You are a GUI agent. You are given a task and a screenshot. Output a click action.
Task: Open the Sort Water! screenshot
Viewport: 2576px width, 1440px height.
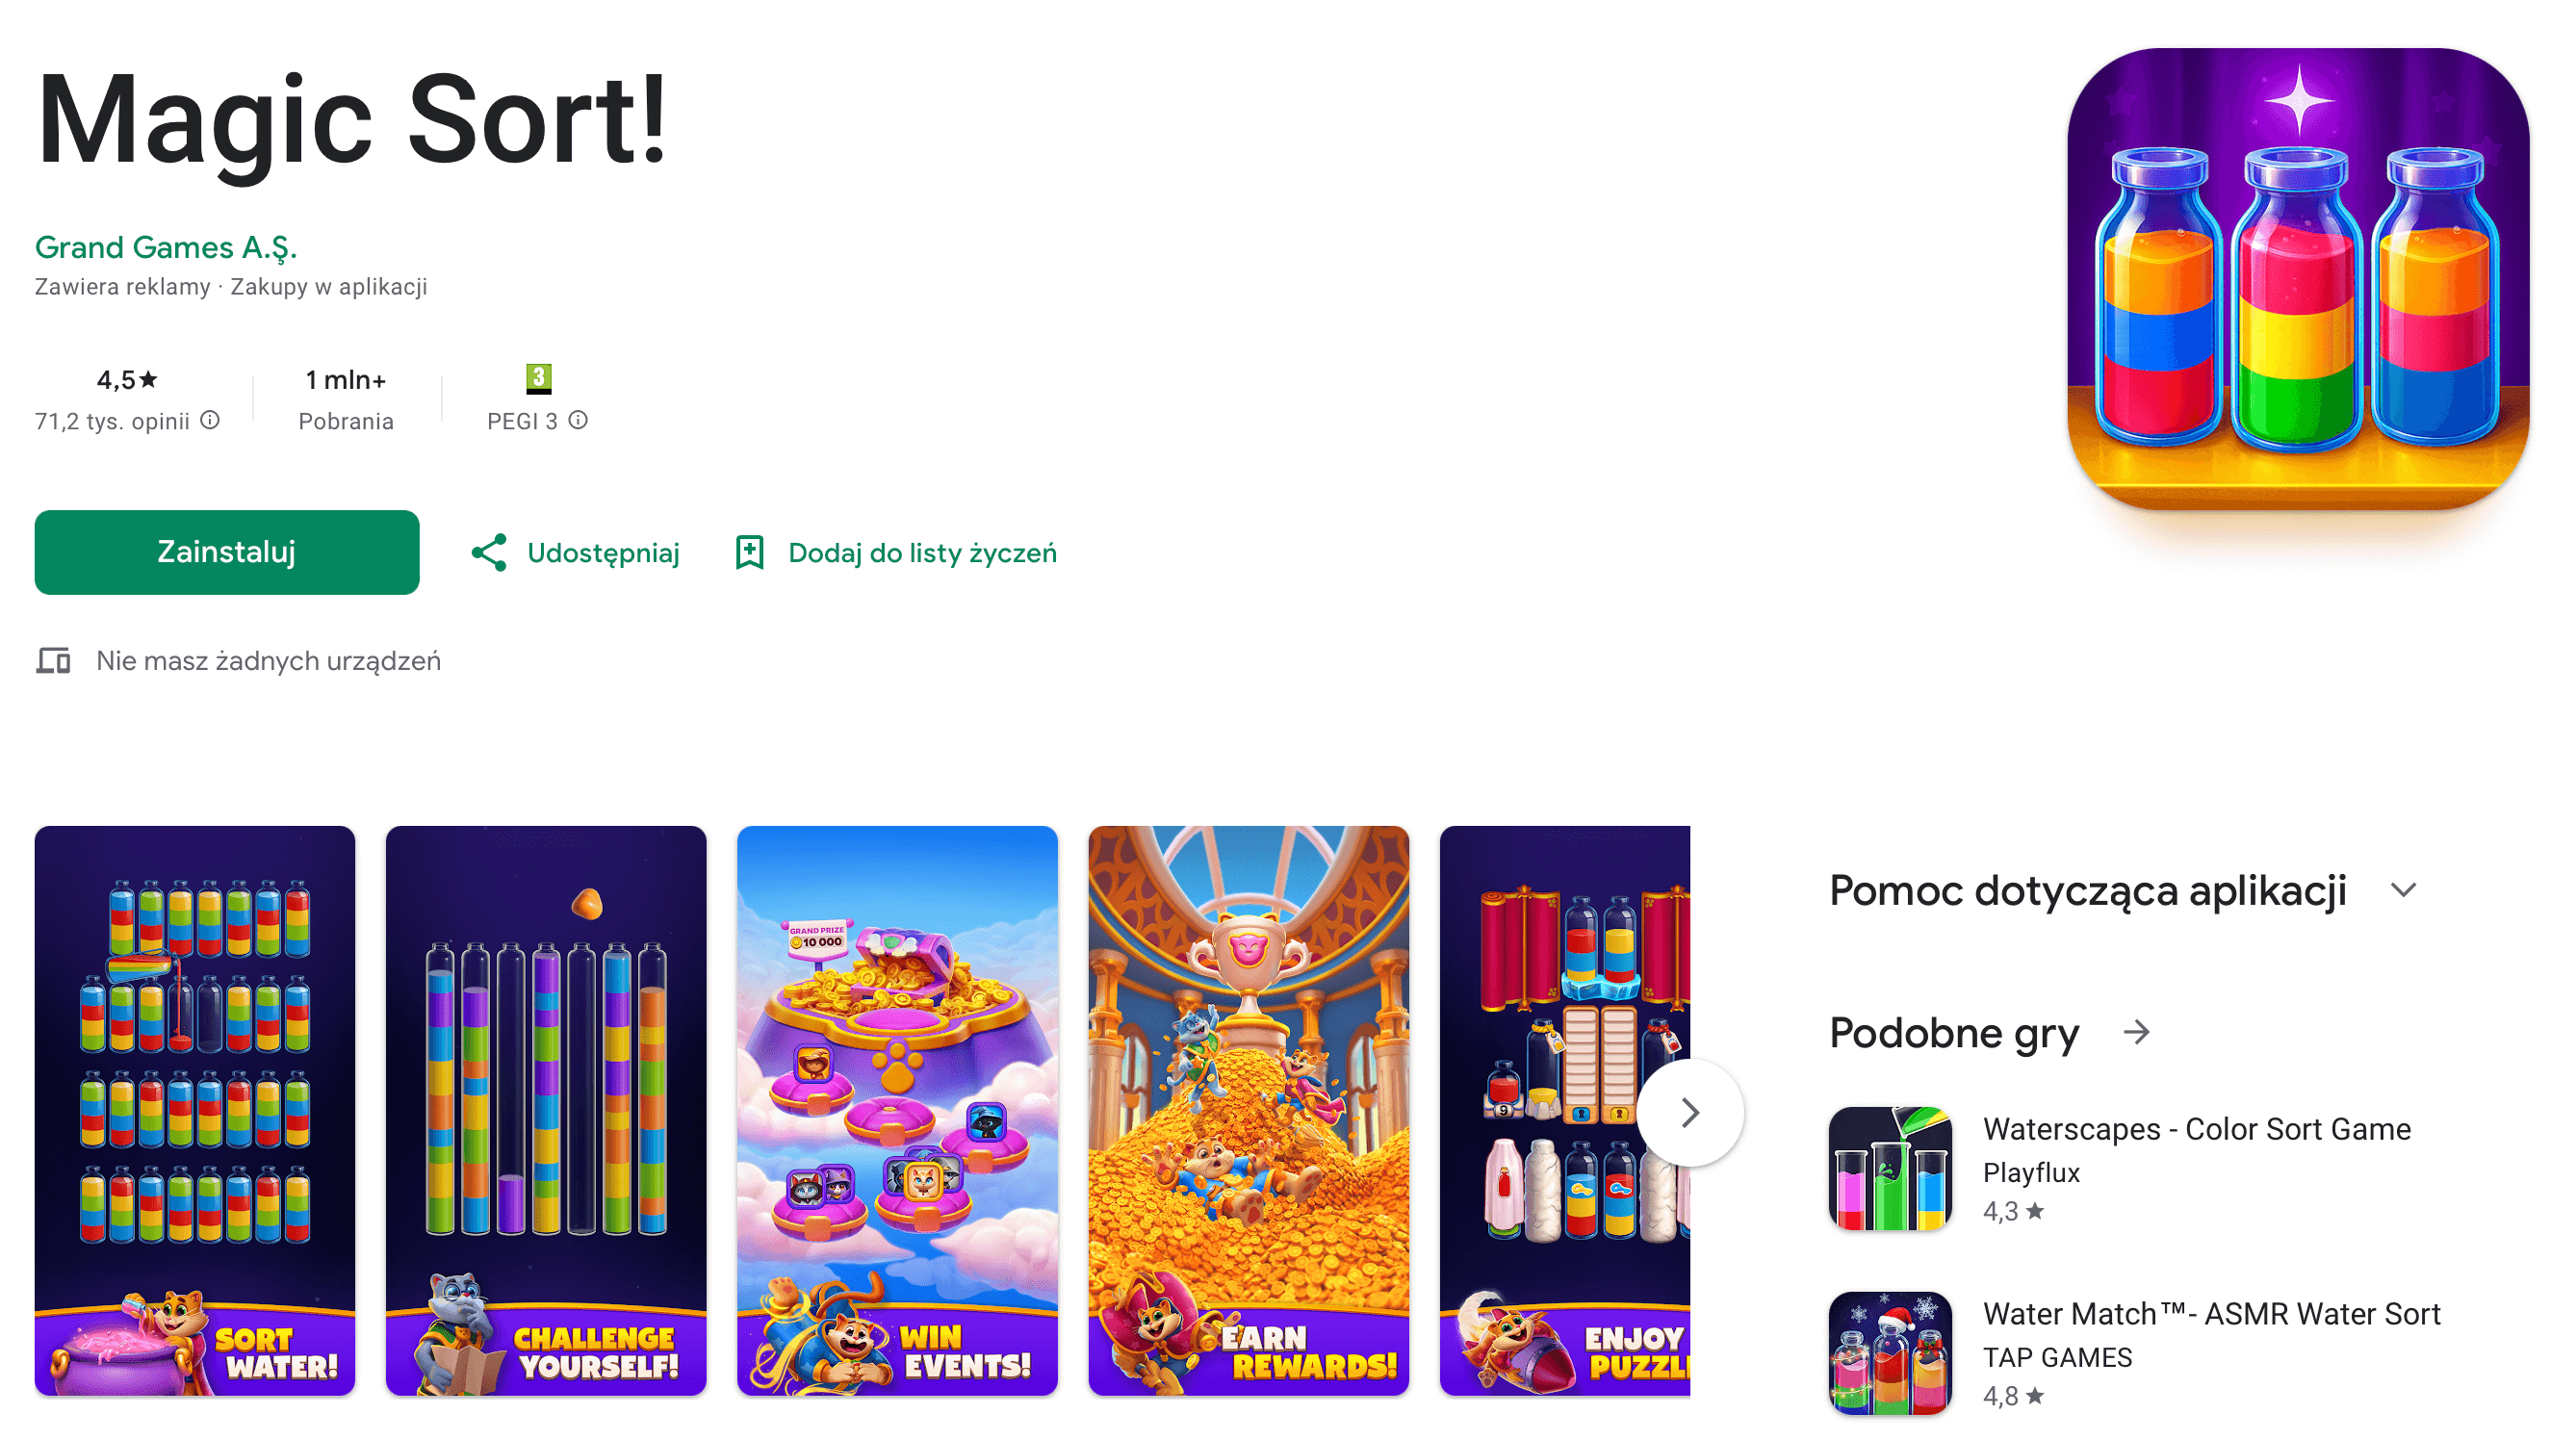point(195,1111)
